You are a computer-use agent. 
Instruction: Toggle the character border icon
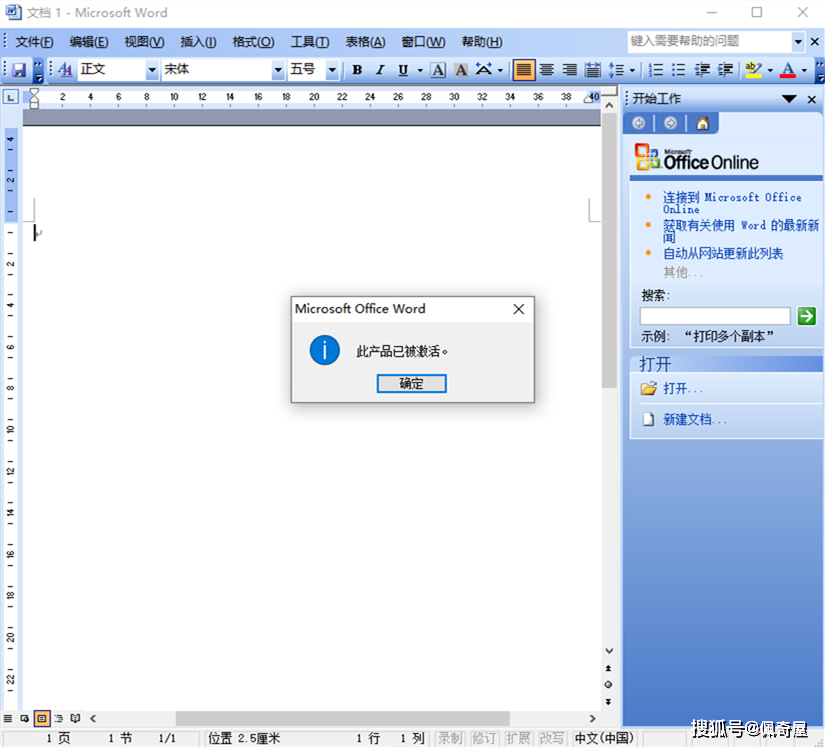pos(440,71)
